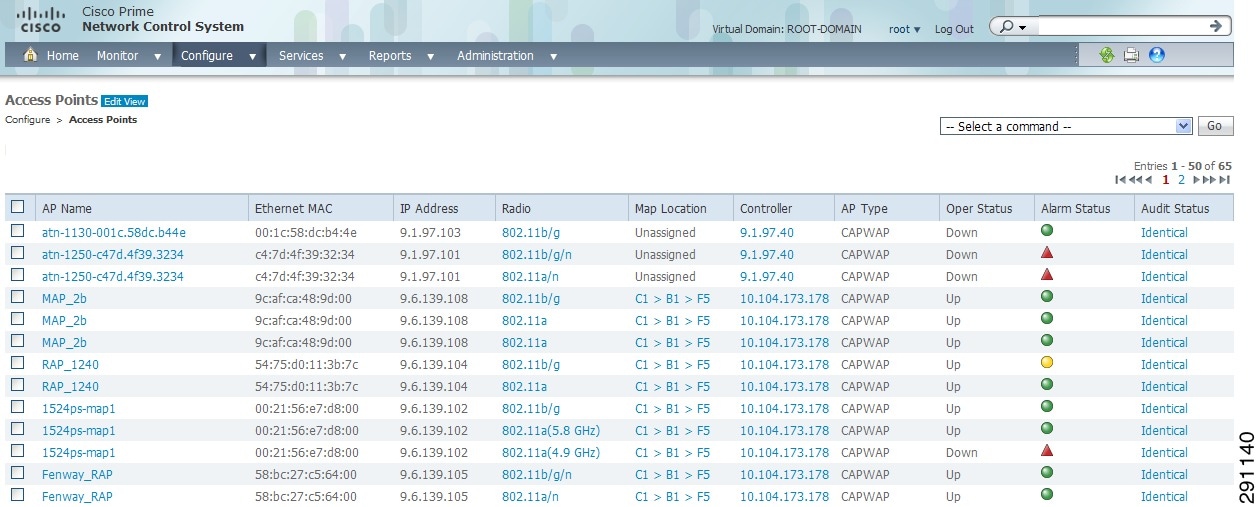1259x507 pixels.
Task: Expand the Administration menu arrow
Action: (553, 56)
